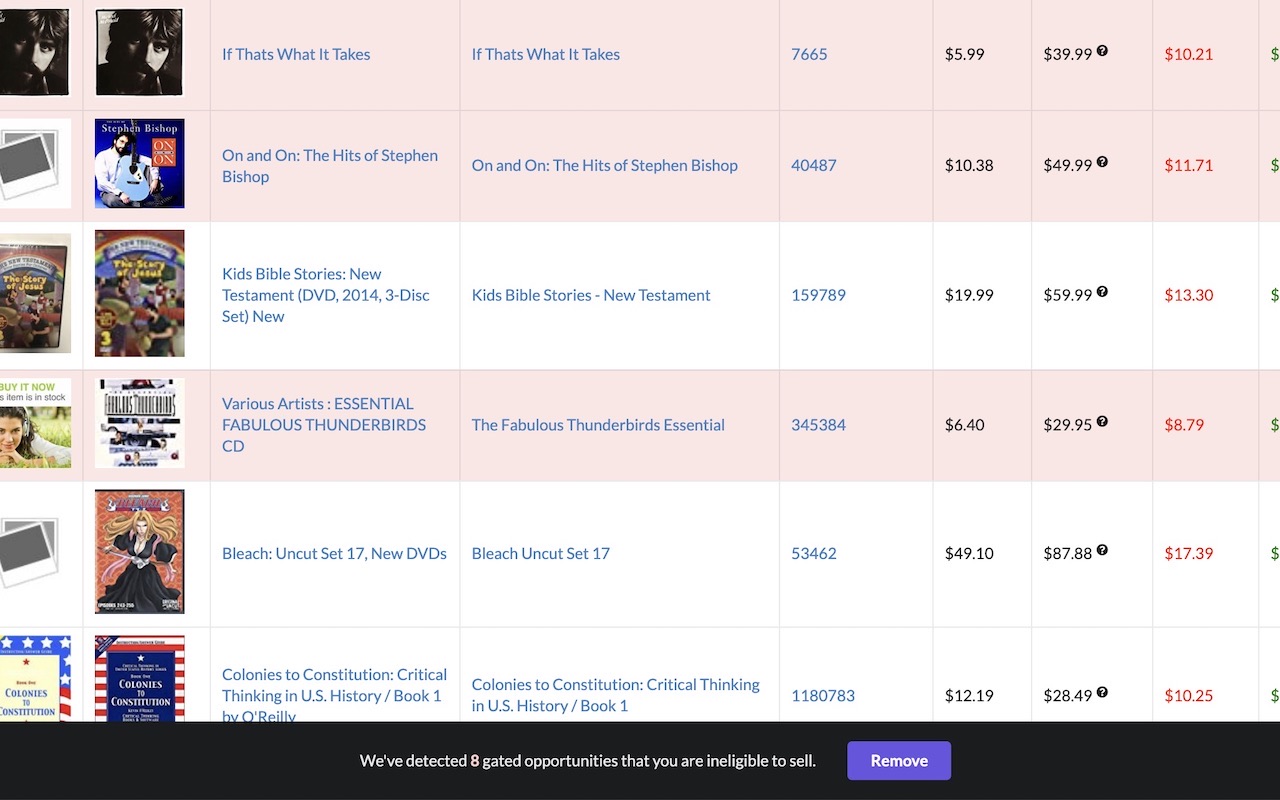Open sales rank link 40487
The height and width of the screenshot is (800, 1280).
pyautogui.click(x=813, y=165)
